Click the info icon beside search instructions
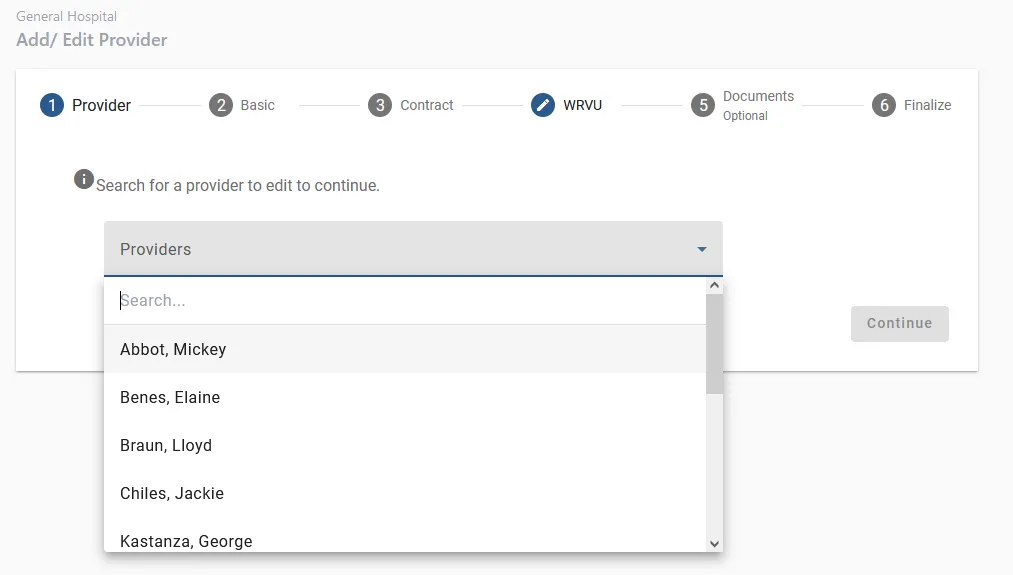 coord(84,179)
